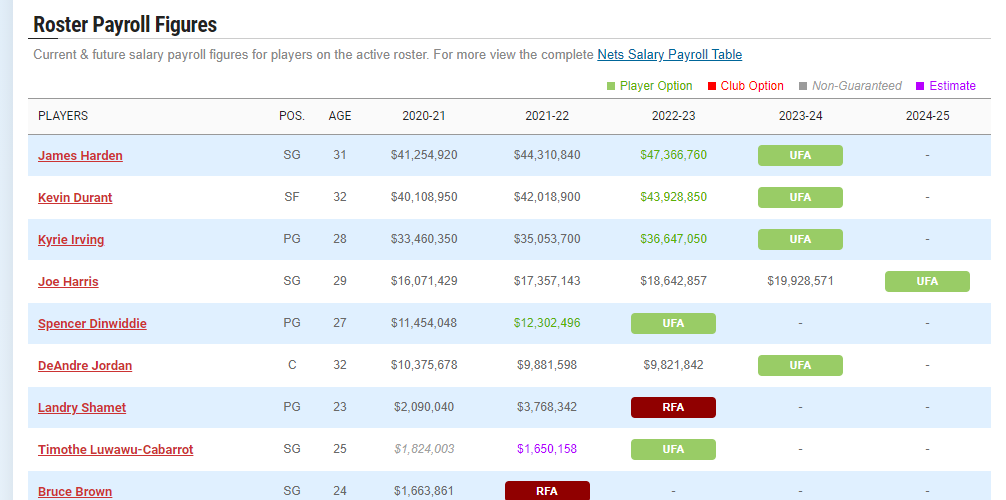
Task: Click Bruce Brown's 2021-22 RFA badge
Action: pos(547,491)
